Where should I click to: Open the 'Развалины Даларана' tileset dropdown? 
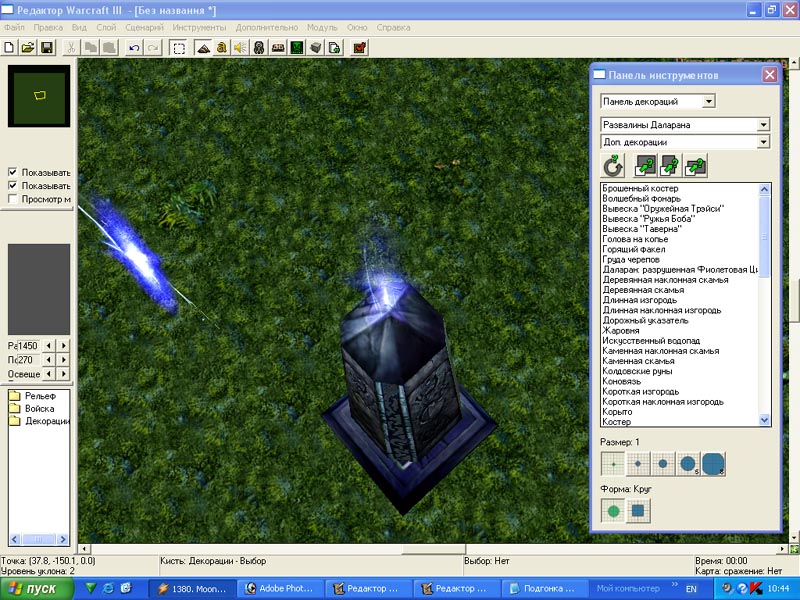point(763,124)
